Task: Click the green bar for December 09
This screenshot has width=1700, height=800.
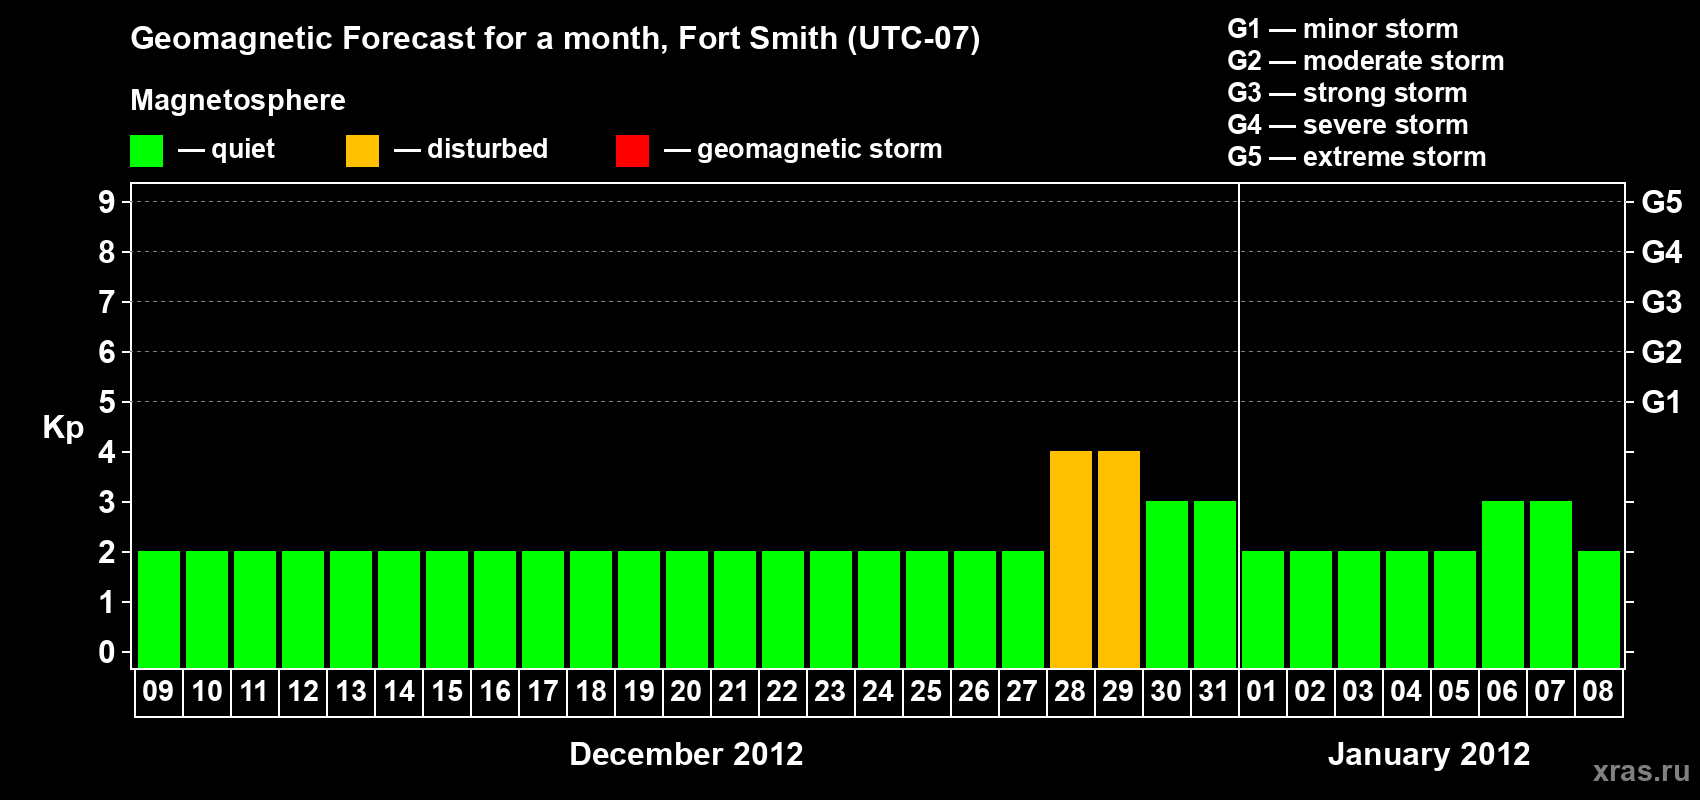Action: 159,609
